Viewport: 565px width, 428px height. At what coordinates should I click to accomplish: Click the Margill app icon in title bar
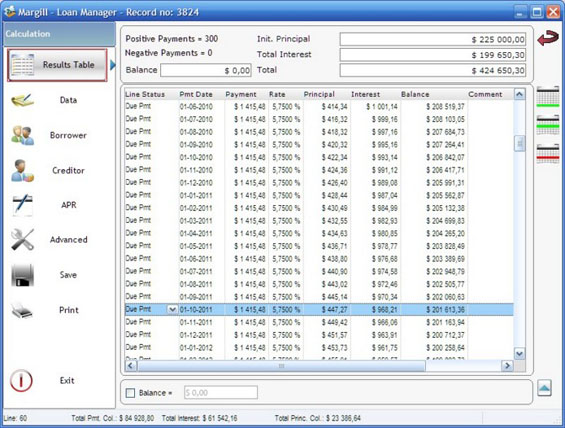tap(10, 12)
